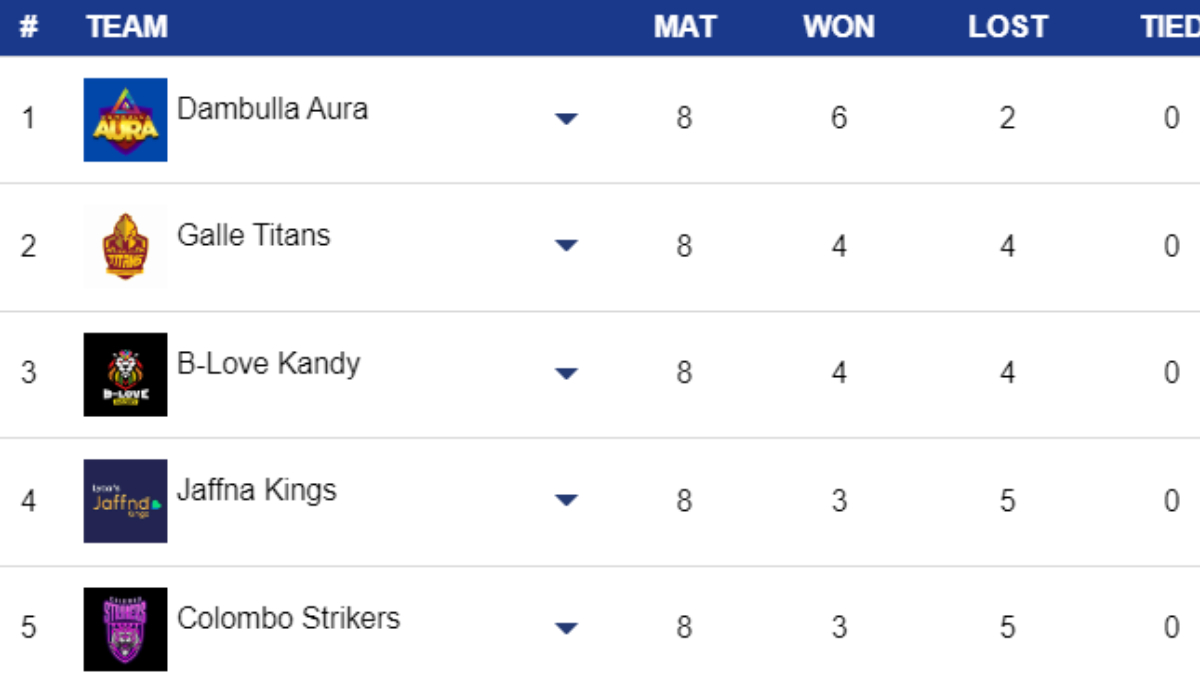
Task: Select the B-Love Kandy team name
Action: (268, 363)
